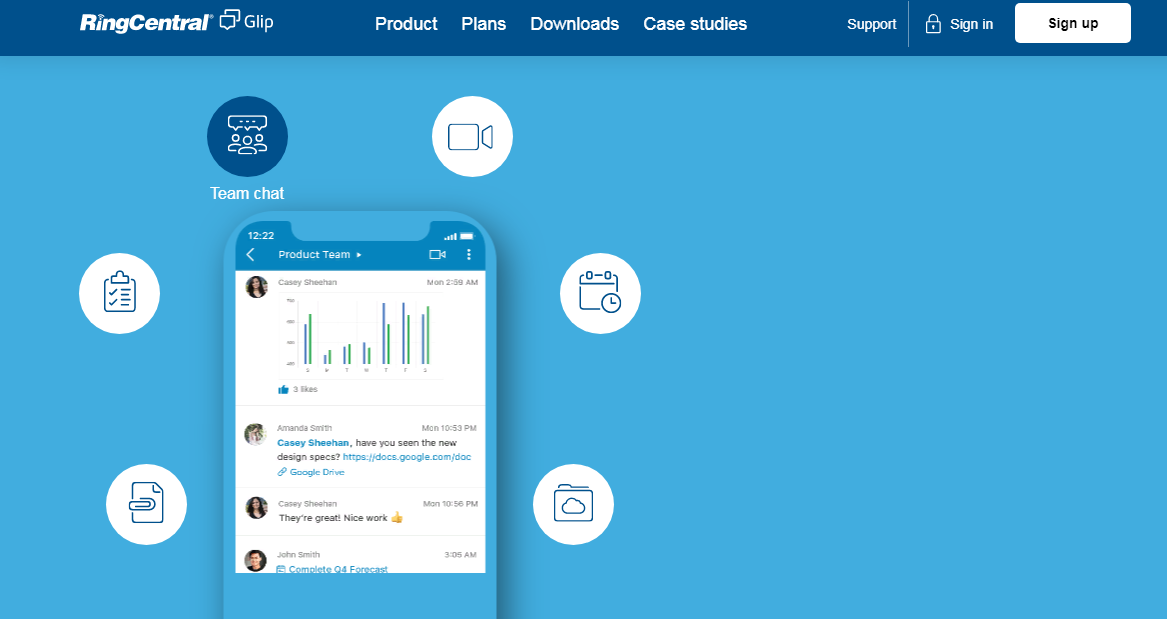Click the video camera feature circle

[472, 136]
